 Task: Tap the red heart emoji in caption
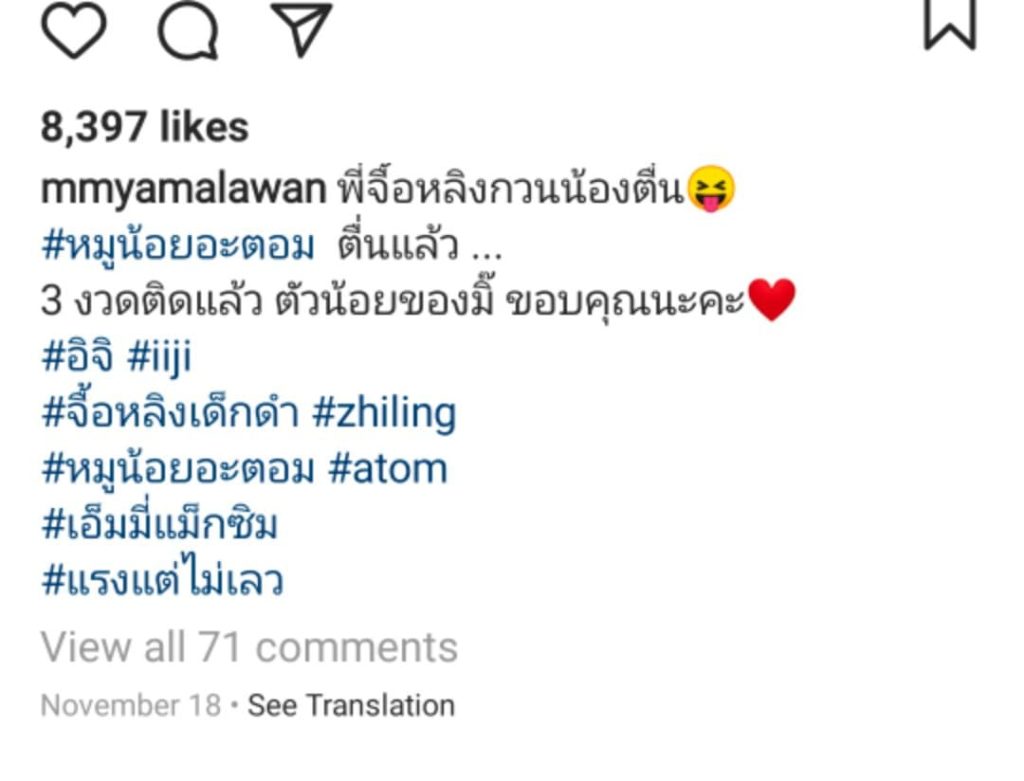[771, 299]
